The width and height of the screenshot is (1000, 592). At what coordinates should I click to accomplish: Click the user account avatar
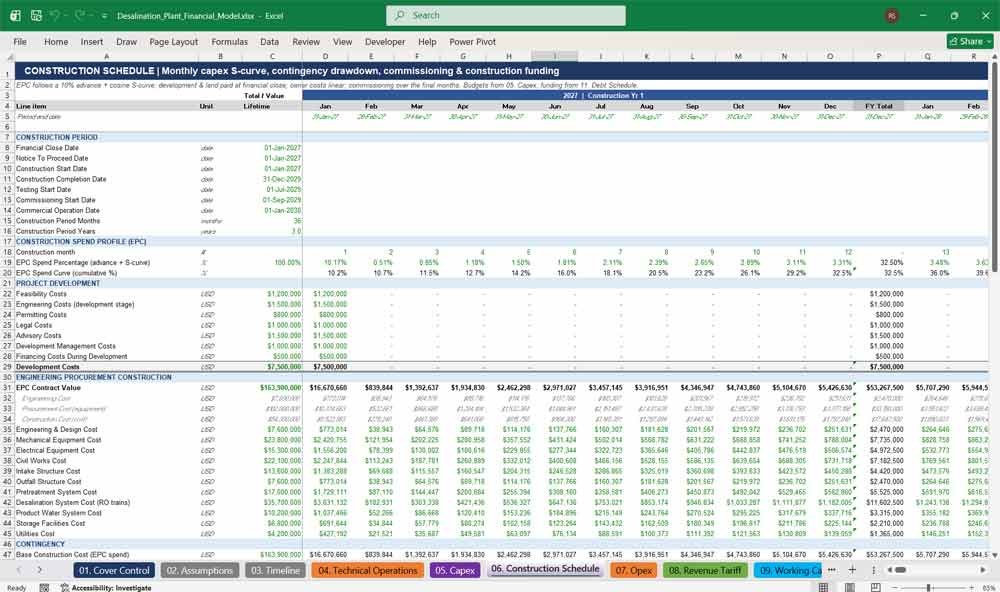click(x=892, y=16)
